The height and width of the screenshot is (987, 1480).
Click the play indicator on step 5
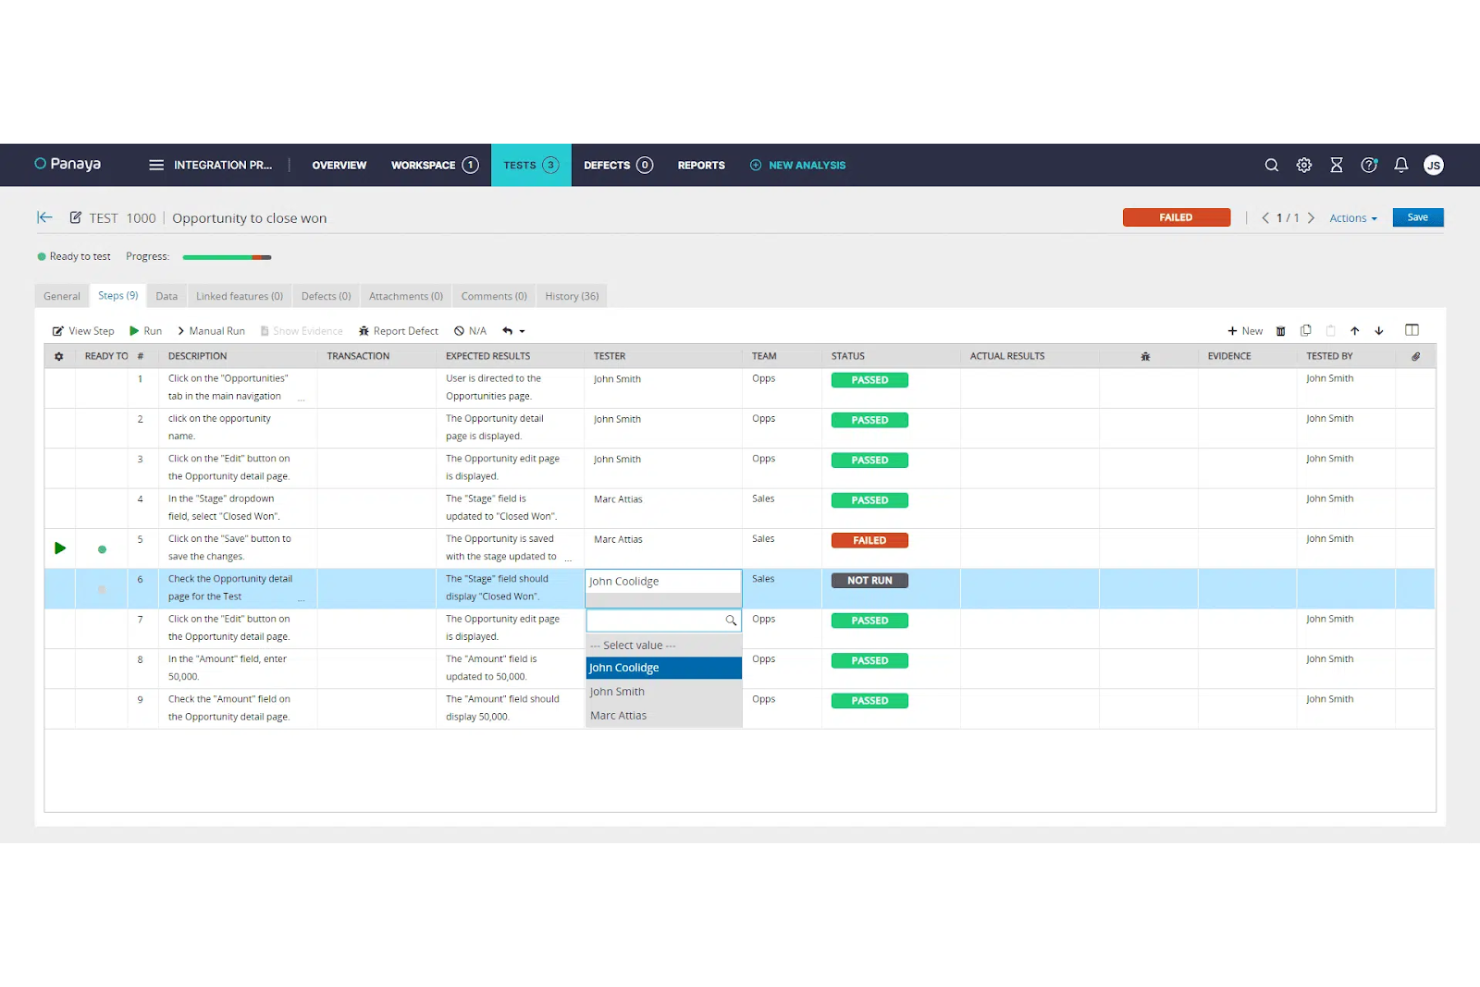59,548
